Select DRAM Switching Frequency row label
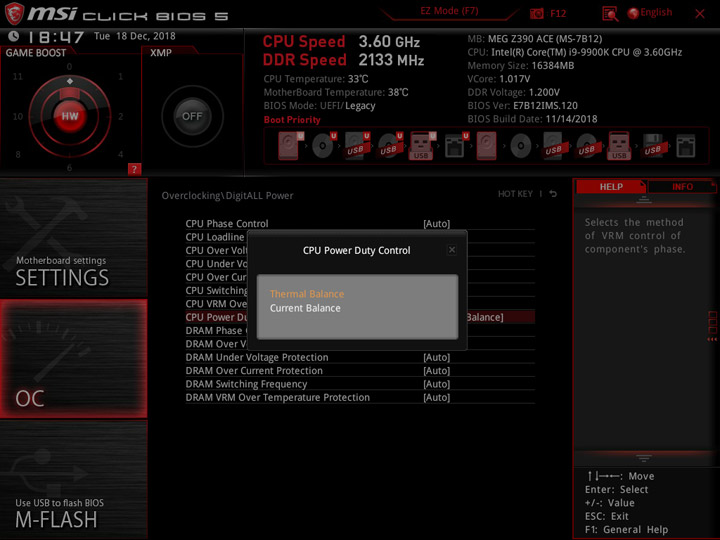 [x=246, y=384]
